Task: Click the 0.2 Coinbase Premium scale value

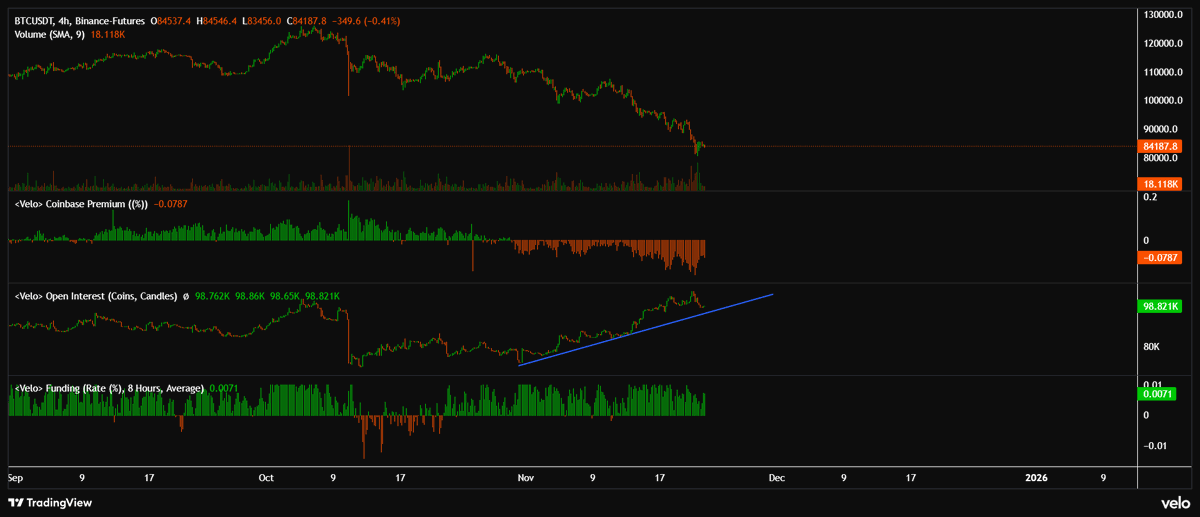Action: (1150, 198)
